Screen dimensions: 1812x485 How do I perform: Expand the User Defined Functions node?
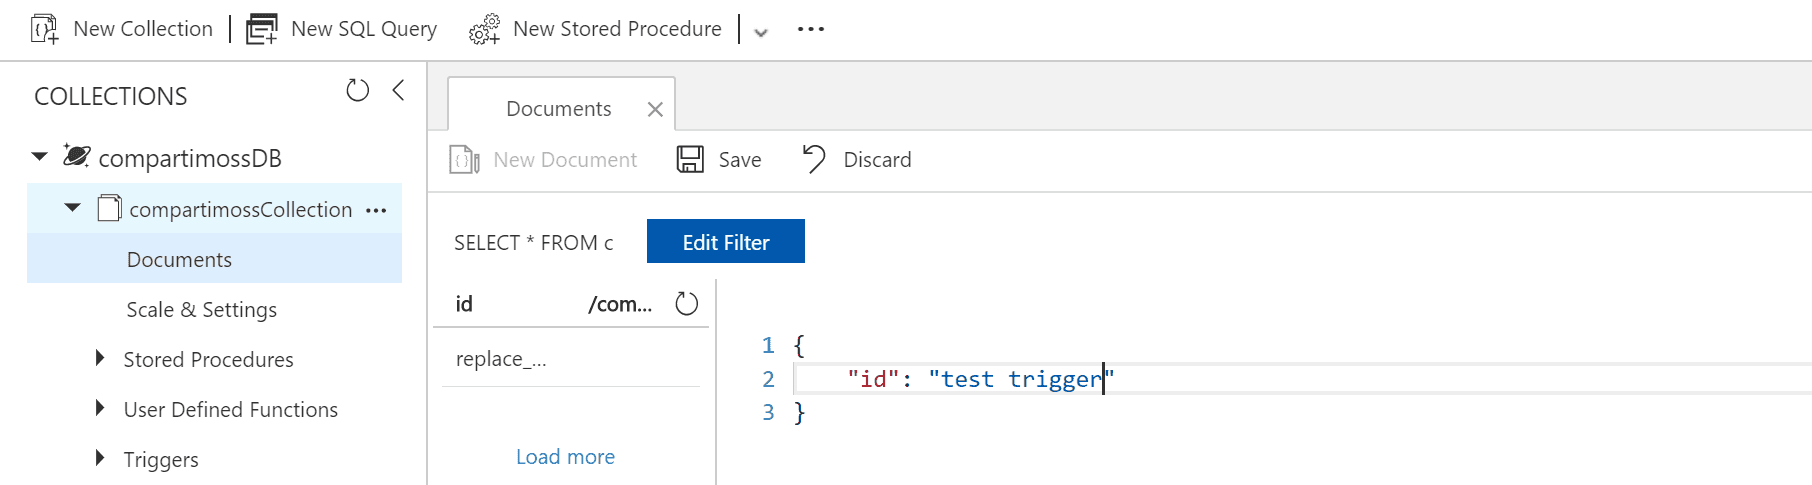tap(99, 408)
